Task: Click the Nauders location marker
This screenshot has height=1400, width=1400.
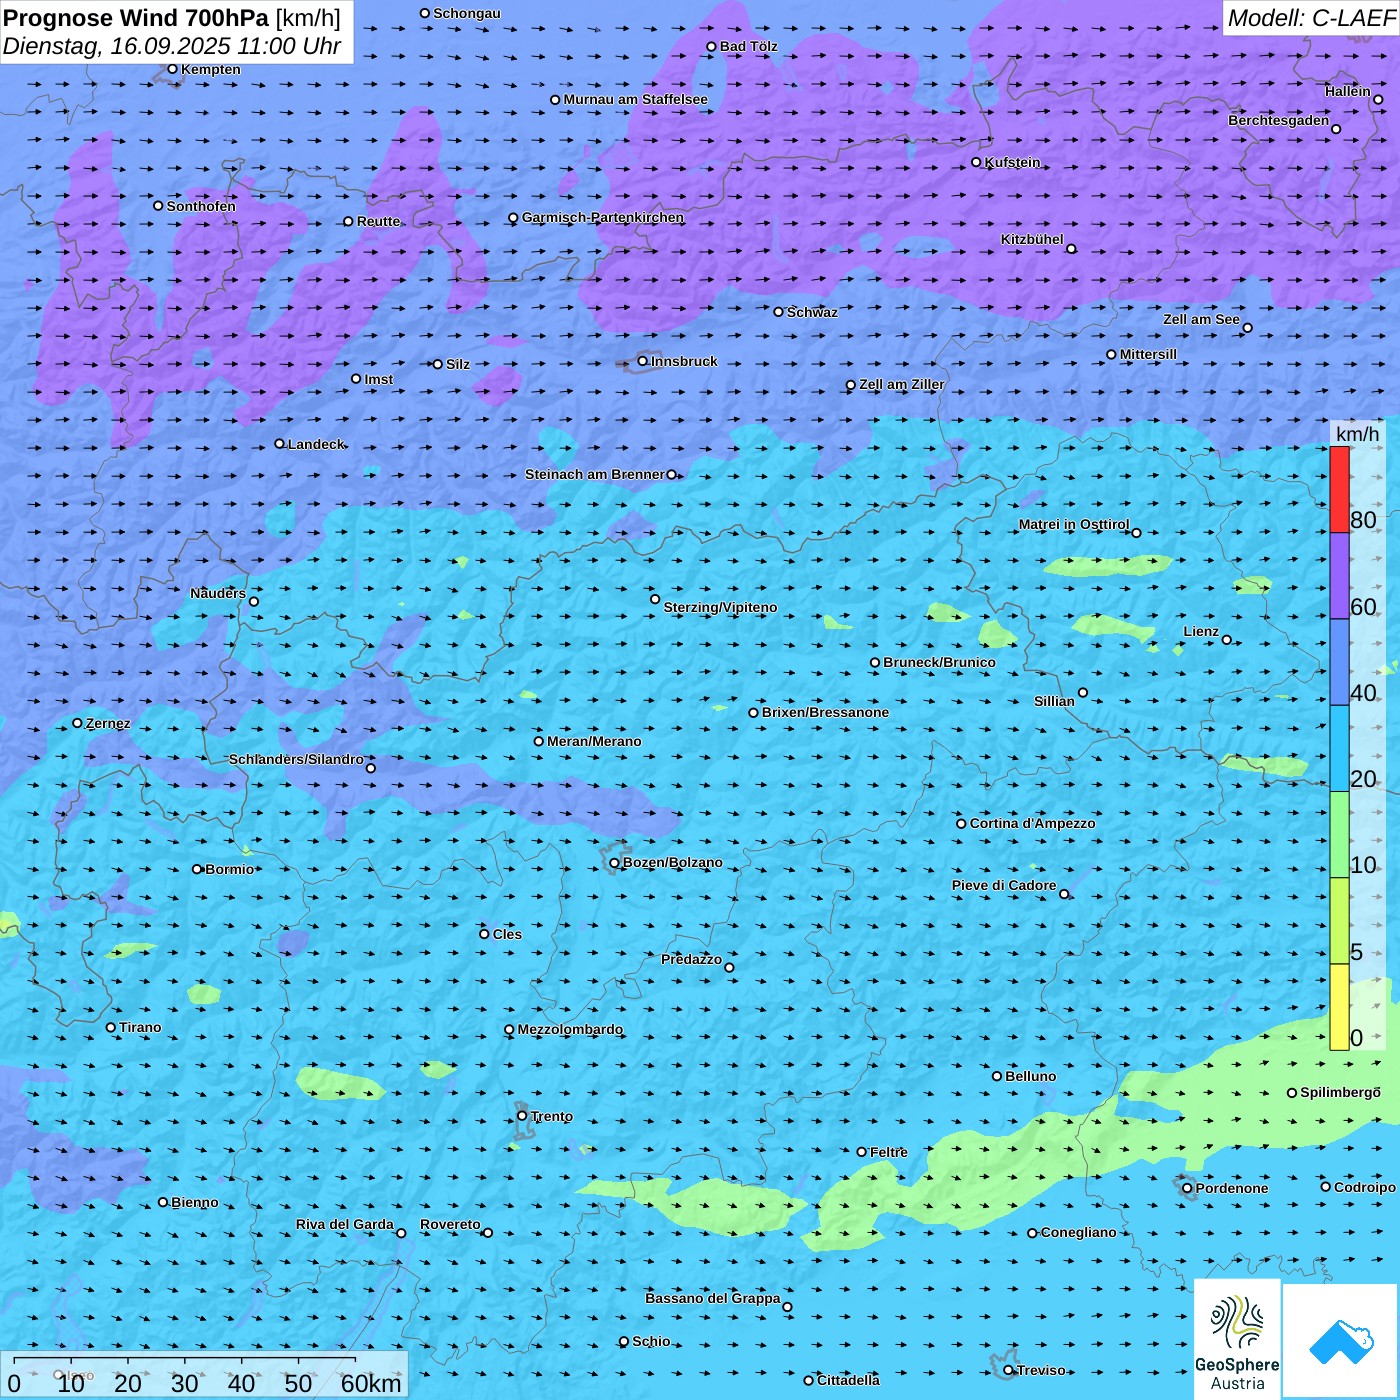Action: [254, 601]
